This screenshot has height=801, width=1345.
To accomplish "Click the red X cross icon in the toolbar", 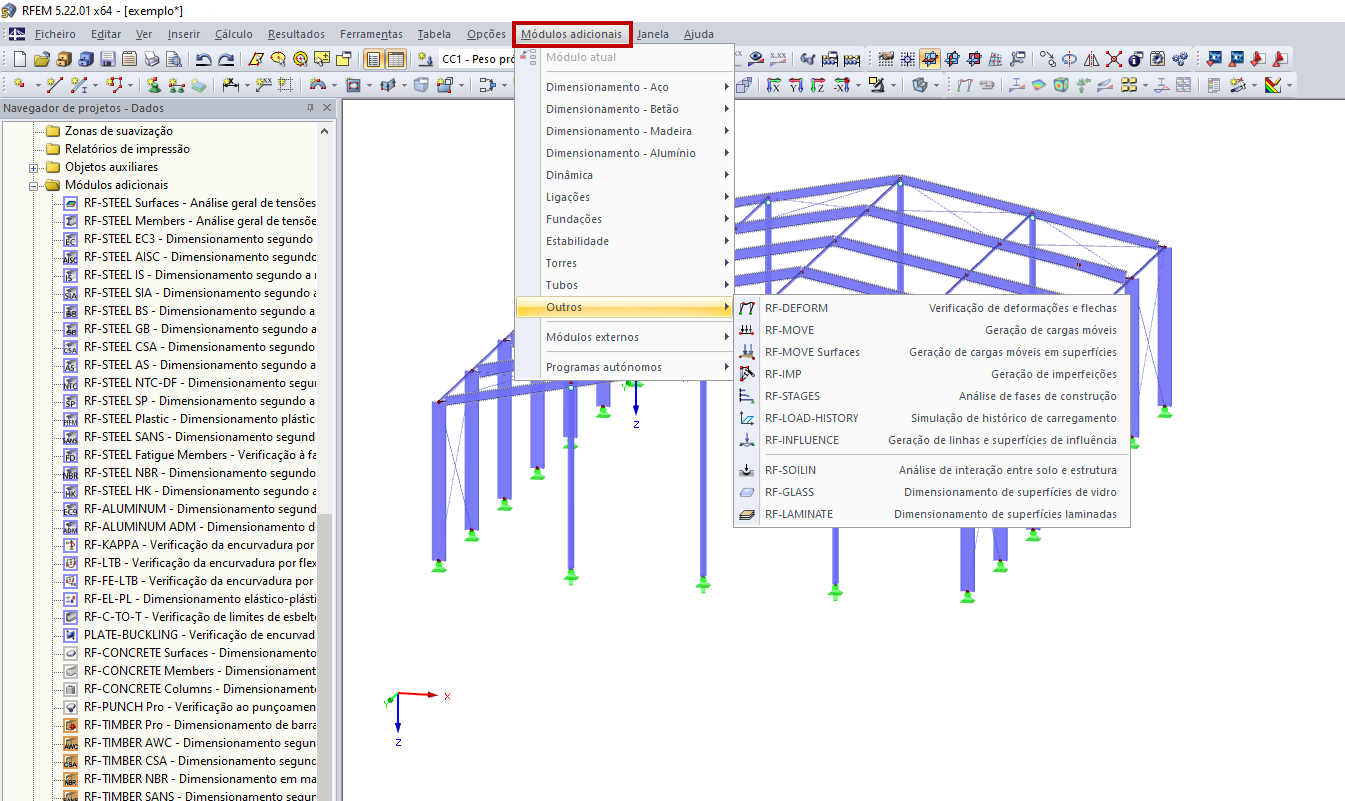I will 1113,59.
